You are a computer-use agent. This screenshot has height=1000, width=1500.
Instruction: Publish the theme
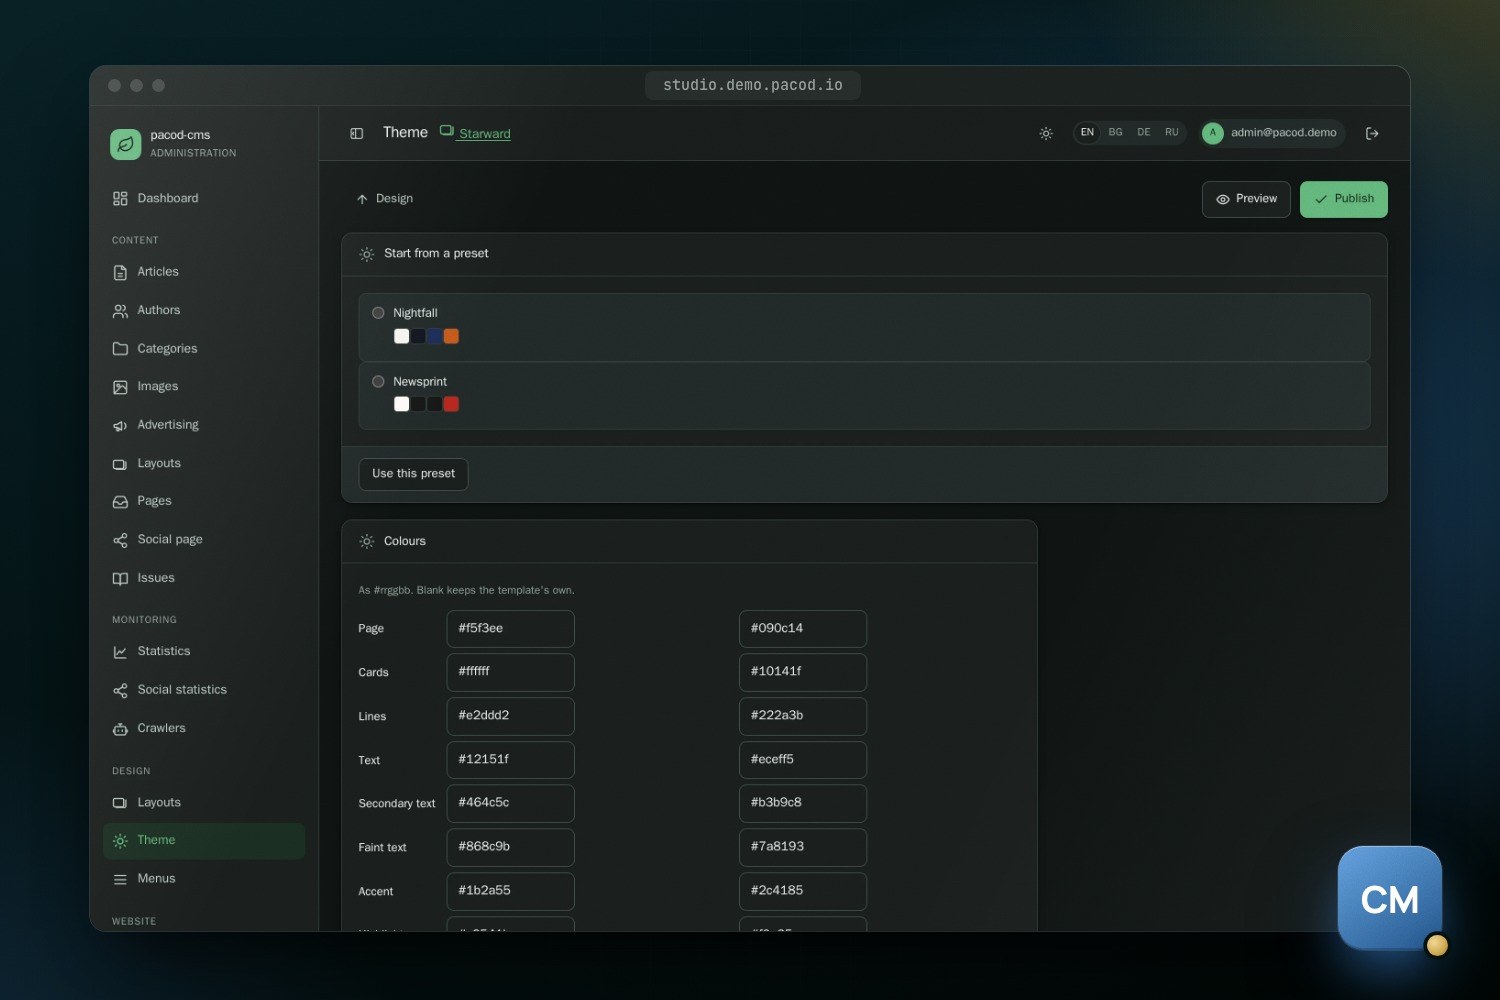1343,199
